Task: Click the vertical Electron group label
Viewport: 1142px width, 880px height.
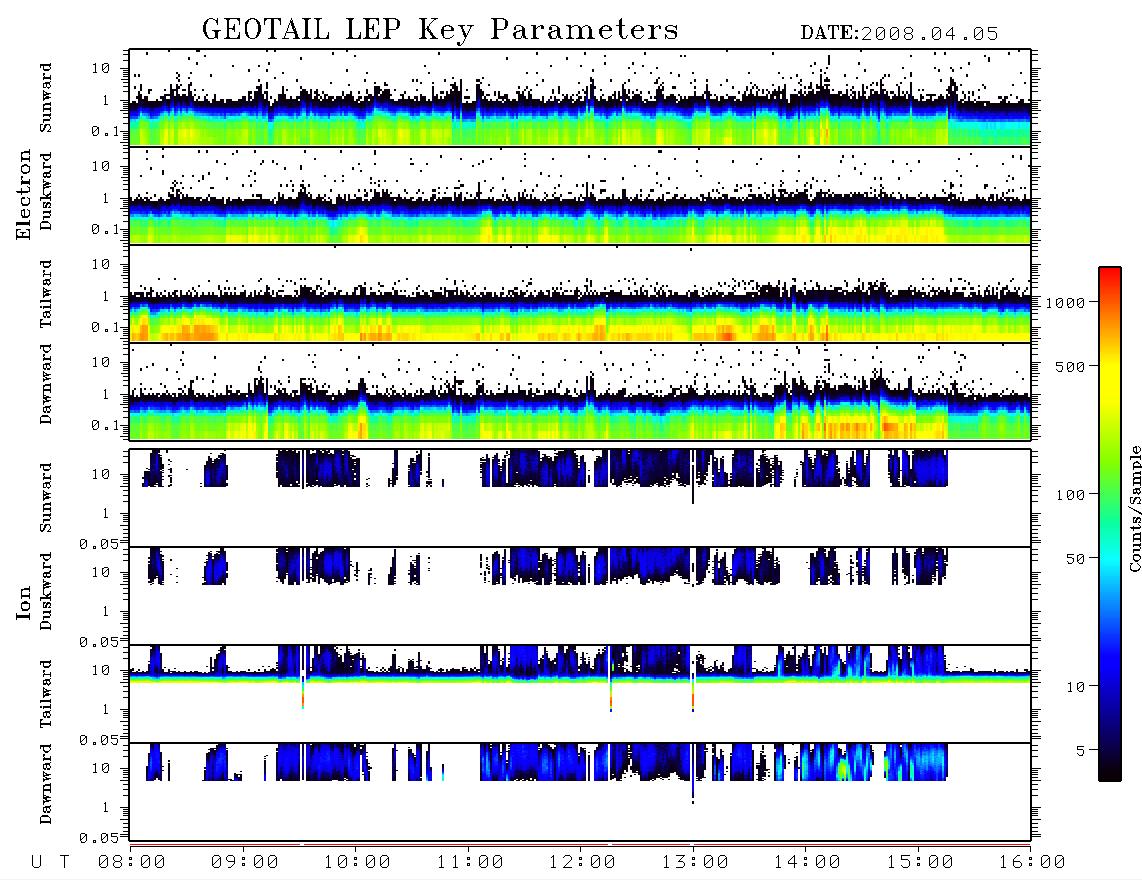Action: [x=24, y=195]
